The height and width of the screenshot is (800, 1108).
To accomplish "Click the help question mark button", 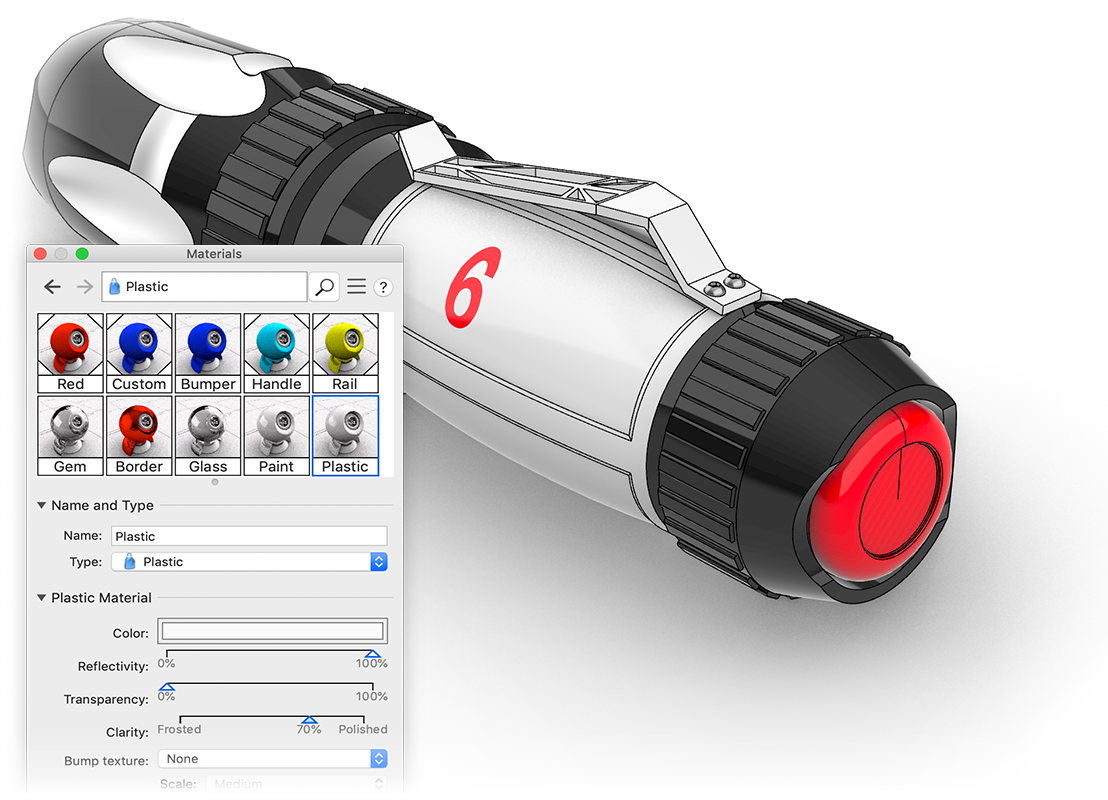I will [383, 287].
